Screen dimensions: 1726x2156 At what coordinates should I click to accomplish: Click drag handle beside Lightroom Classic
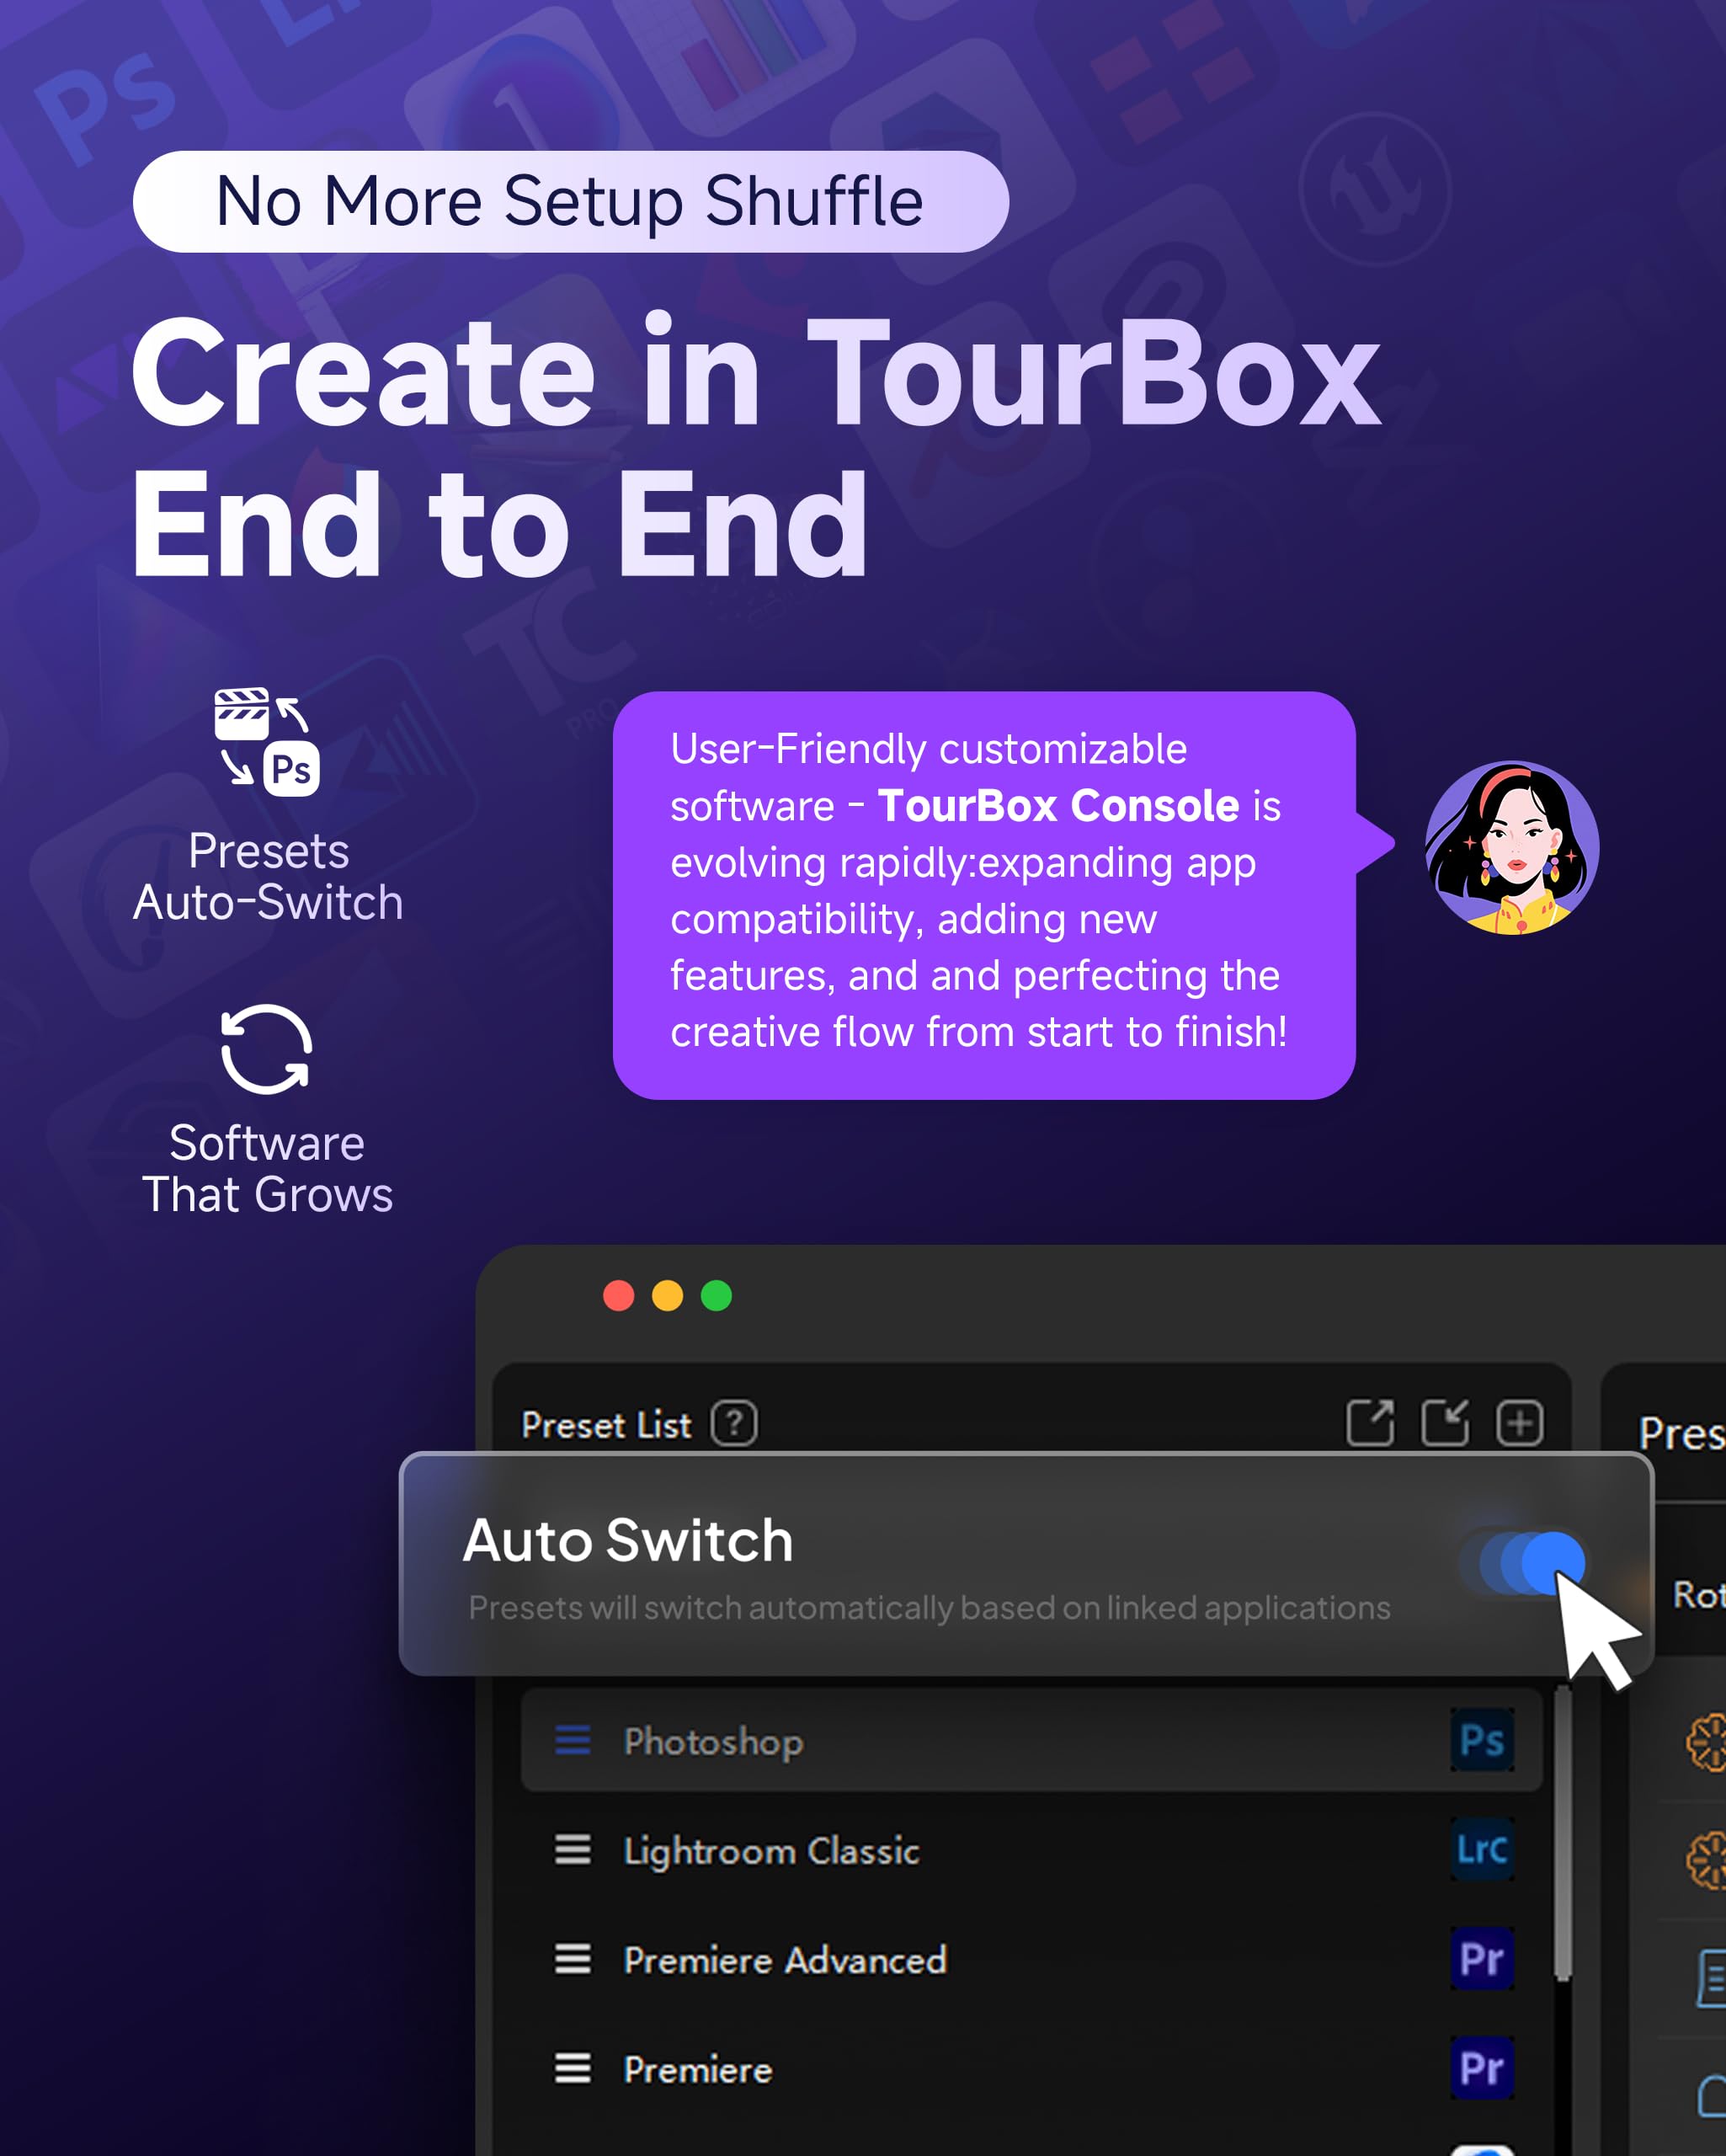[x=573, y=1850]
